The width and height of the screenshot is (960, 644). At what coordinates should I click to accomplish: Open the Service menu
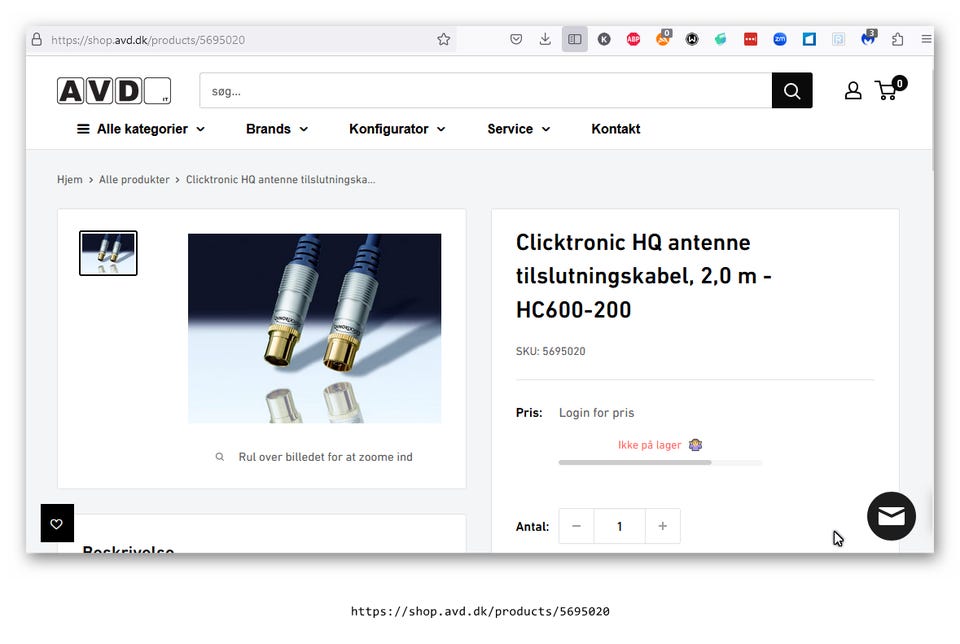tap(518, 129)
